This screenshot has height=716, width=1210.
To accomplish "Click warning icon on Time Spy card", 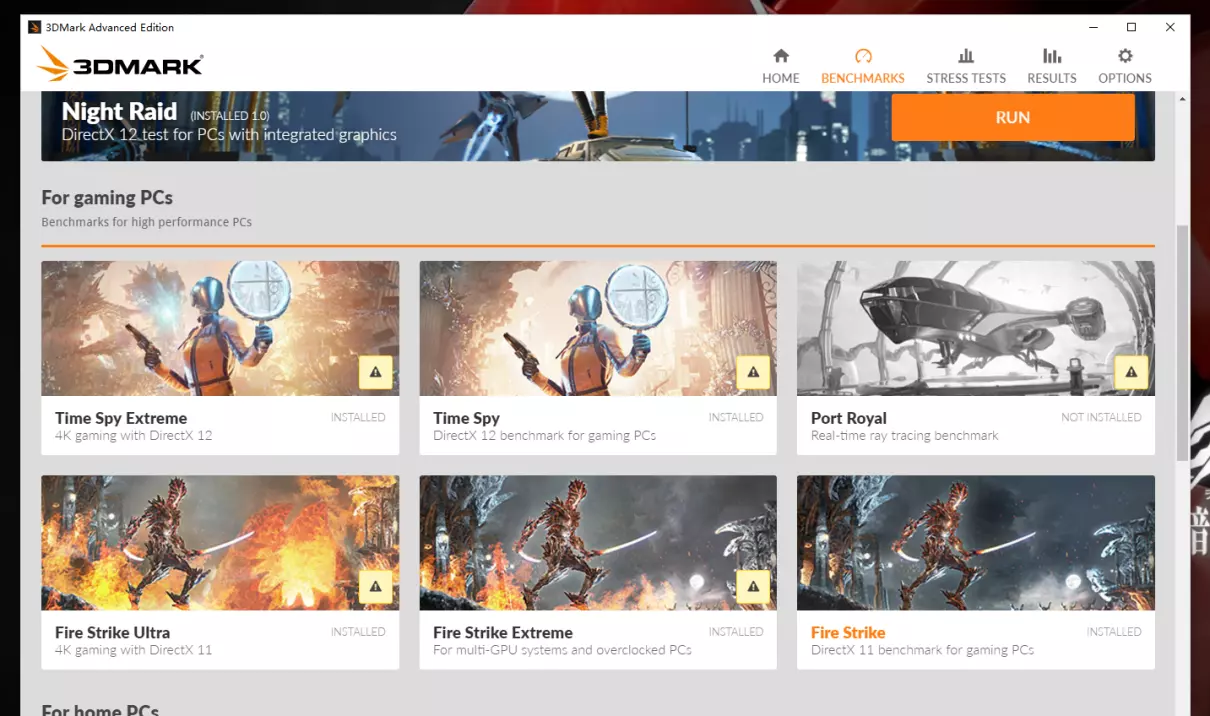I will [x=753, y=372].
